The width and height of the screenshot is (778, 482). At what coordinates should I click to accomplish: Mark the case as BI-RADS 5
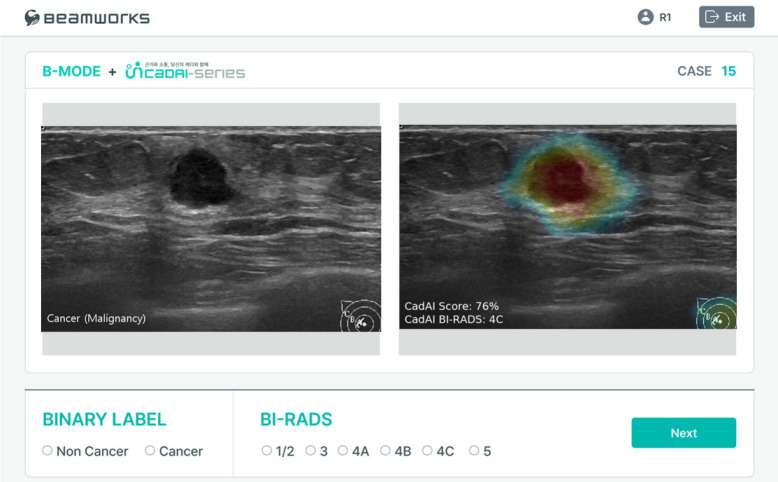[x=474, y=451]
